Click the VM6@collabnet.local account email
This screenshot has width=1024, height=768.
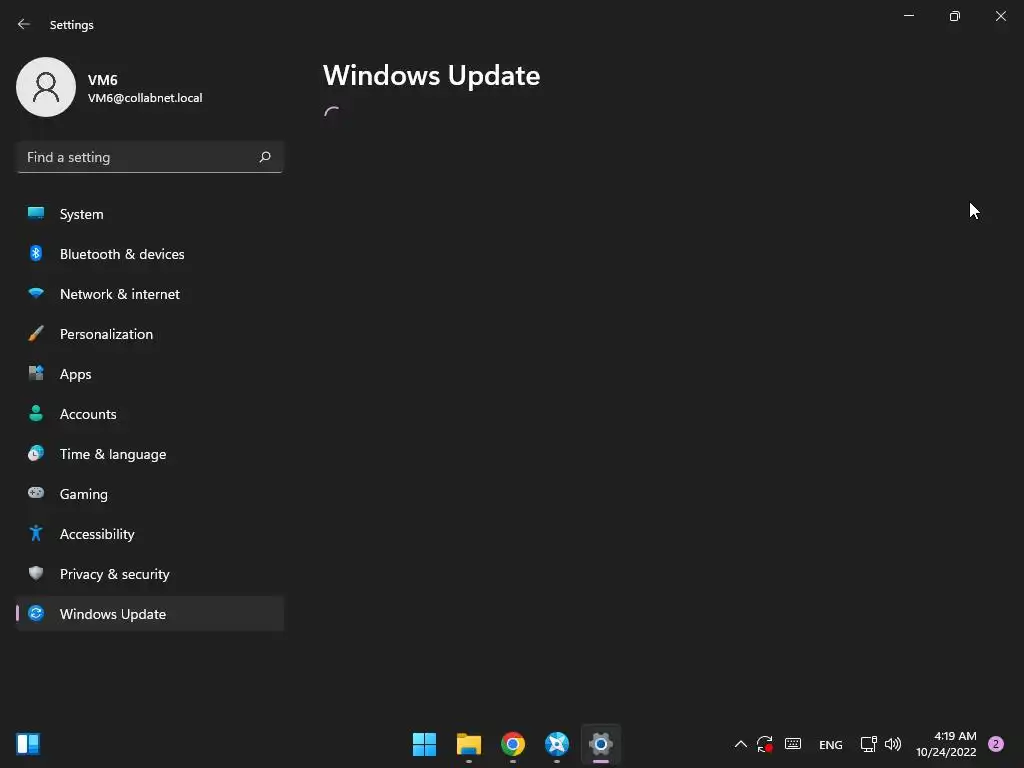[145, 98]
